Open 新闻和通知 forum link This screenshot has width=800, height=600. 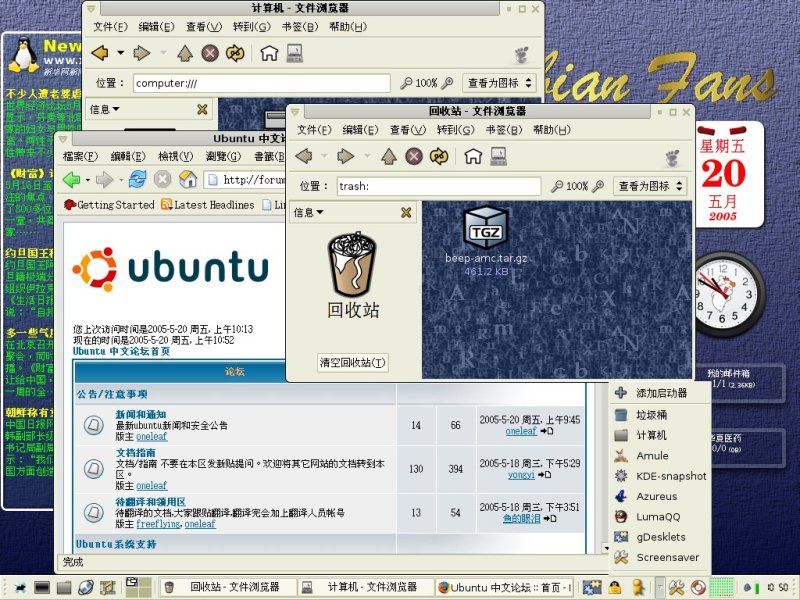141,414
